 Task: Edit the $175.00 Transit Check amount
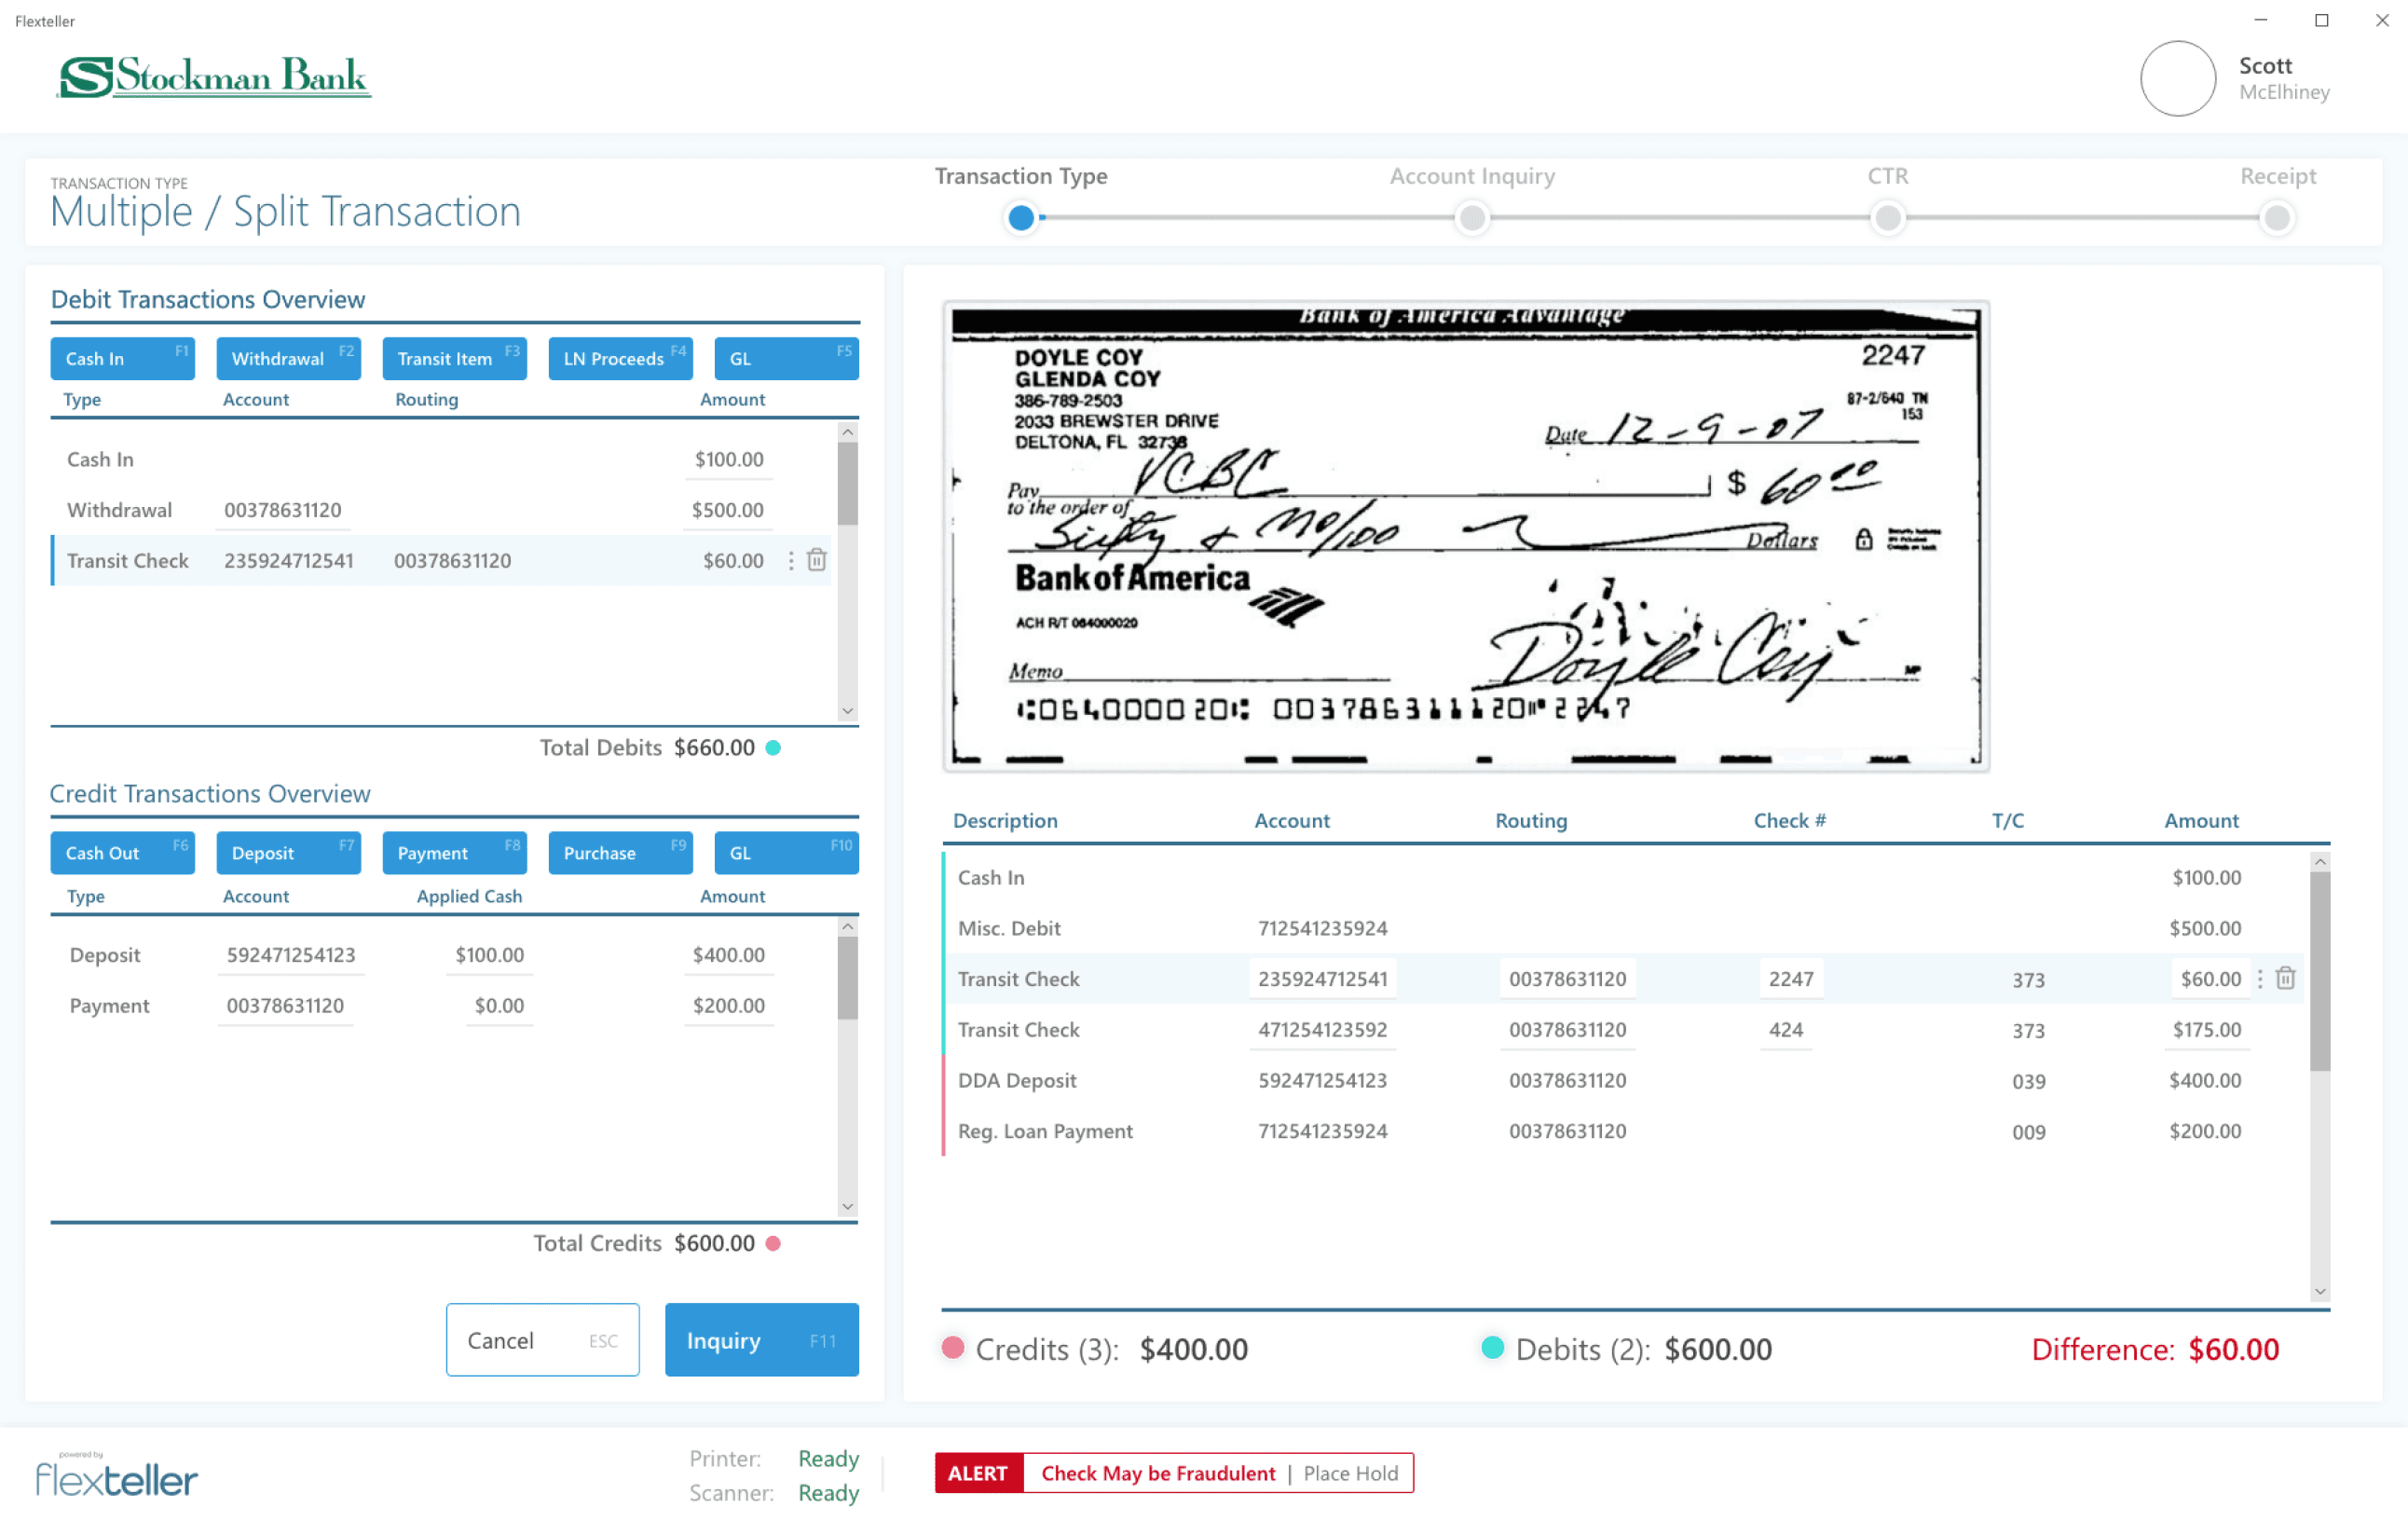(x=2206, y=1029)
